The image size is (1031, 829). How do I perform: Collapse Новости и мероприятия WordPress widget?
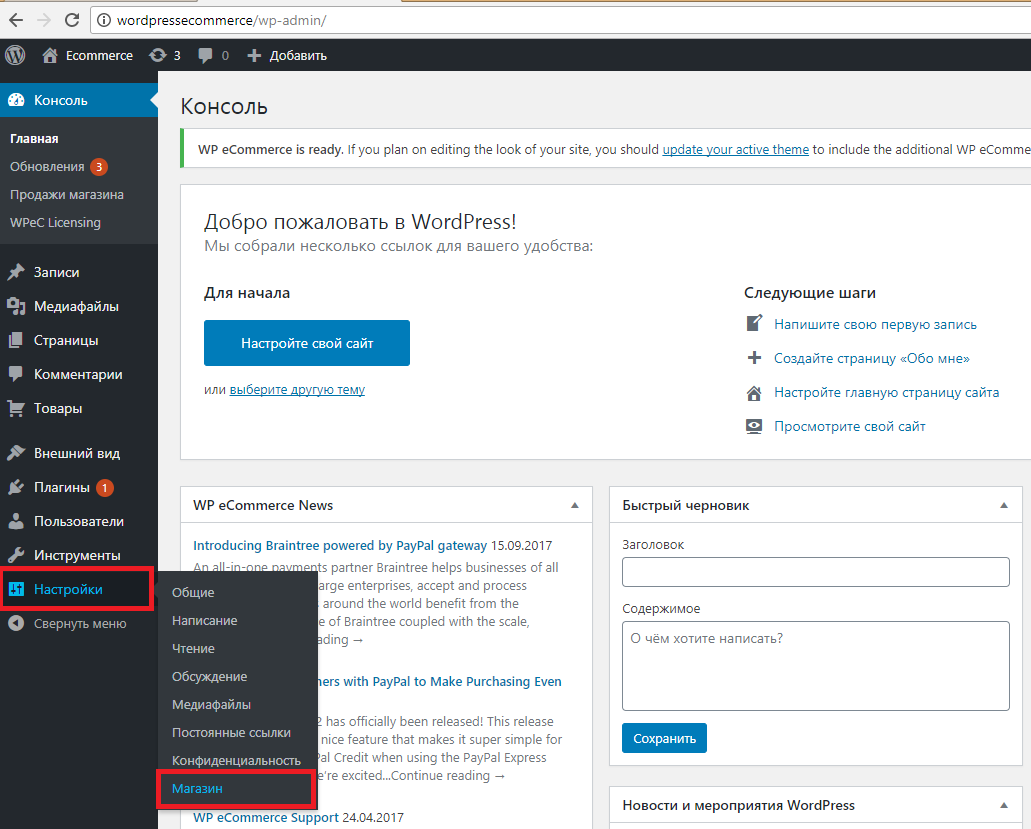click(1004, 805)
